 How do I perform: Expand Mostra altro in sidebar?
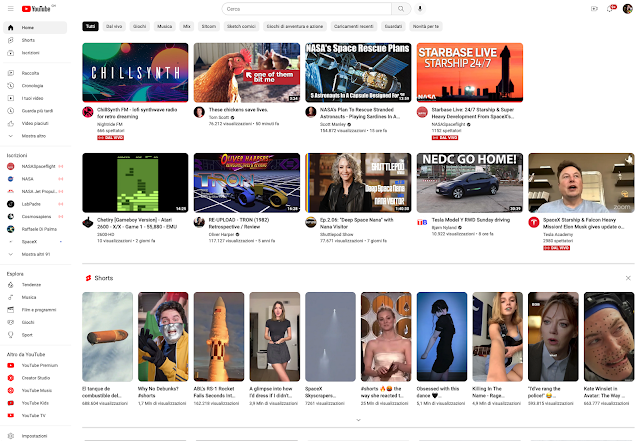tap(33, 135)
